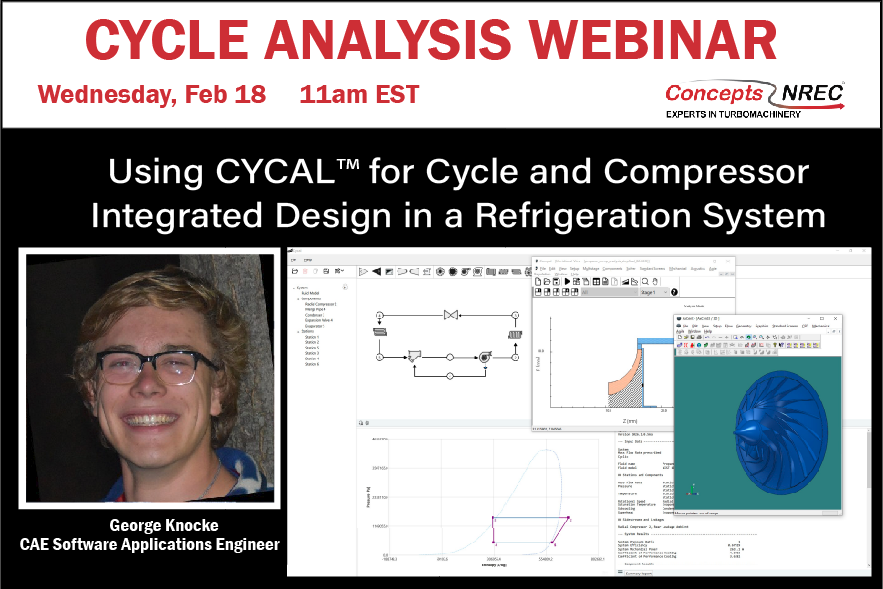This screenshot has height=589, width=883.
Task: Open the Geometry menu in AxCent window
Action: tap(743, 326)
